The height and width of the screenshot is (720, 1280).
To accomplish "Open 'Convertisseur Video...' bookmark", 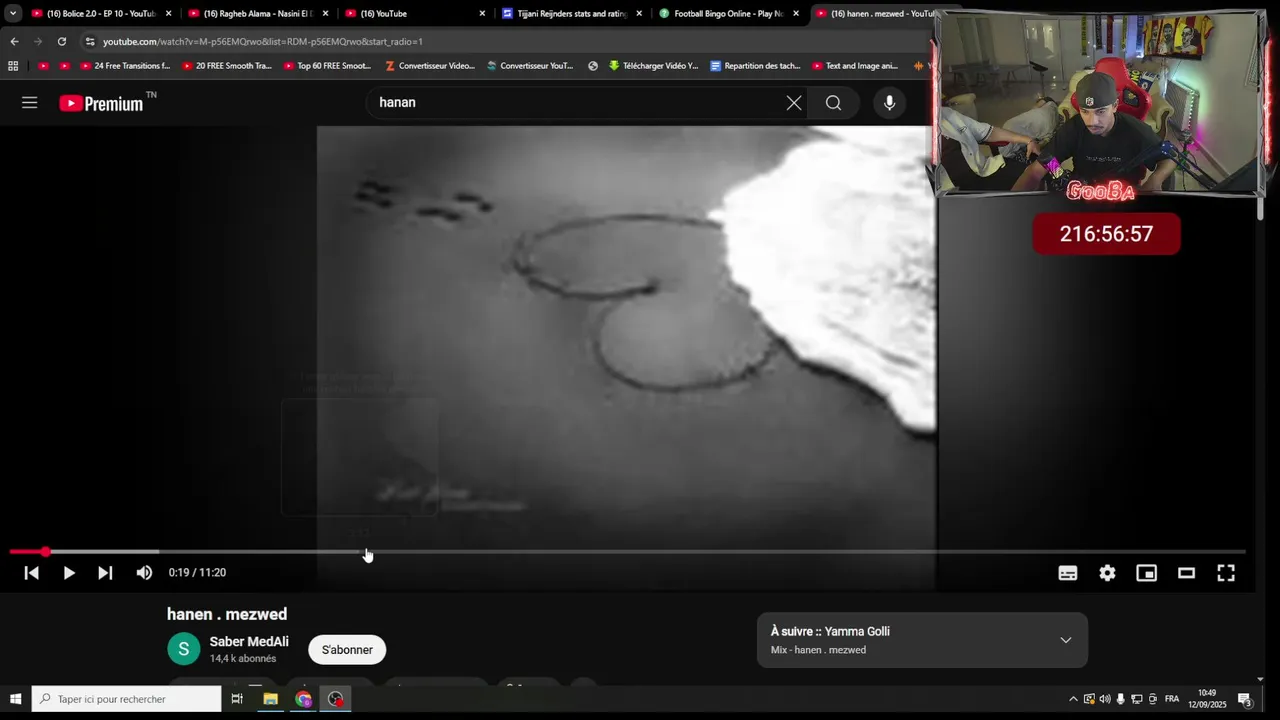I will (430, 66).
